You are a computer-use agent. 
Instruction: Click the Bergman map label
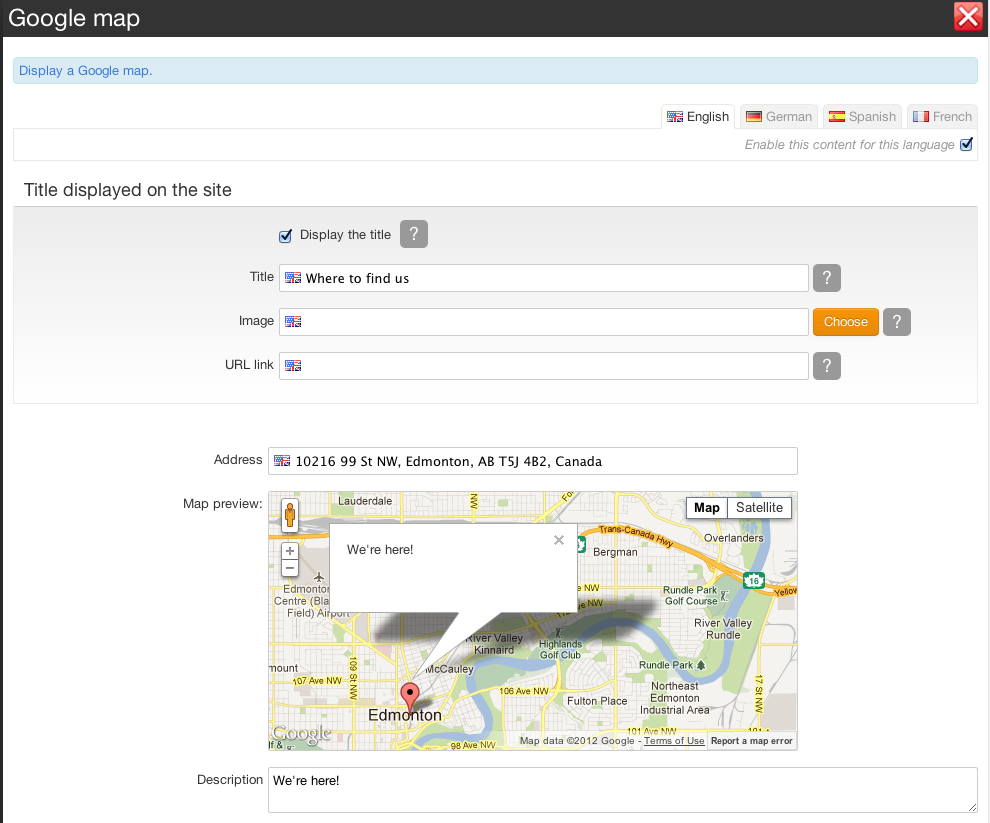click(x=615, y=552)
